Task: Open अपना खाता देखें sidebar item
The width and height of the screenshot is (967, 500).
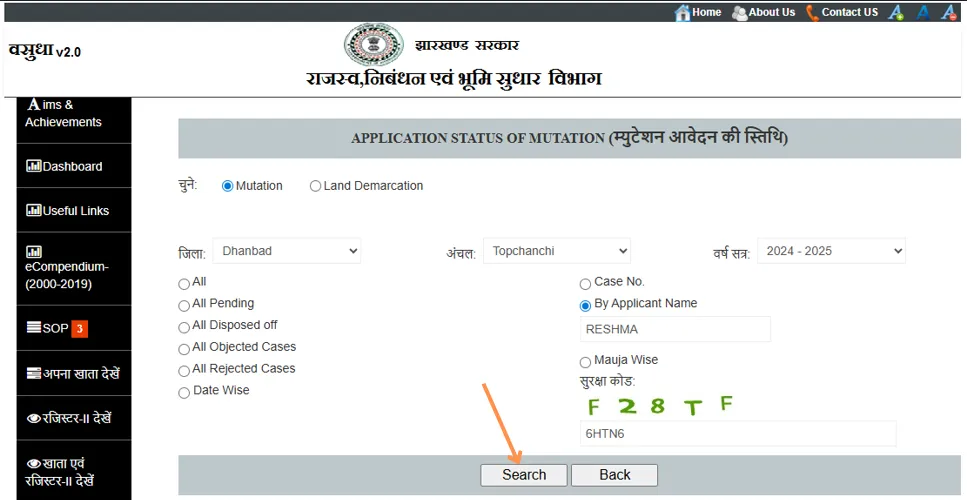Action: point(74,373)
